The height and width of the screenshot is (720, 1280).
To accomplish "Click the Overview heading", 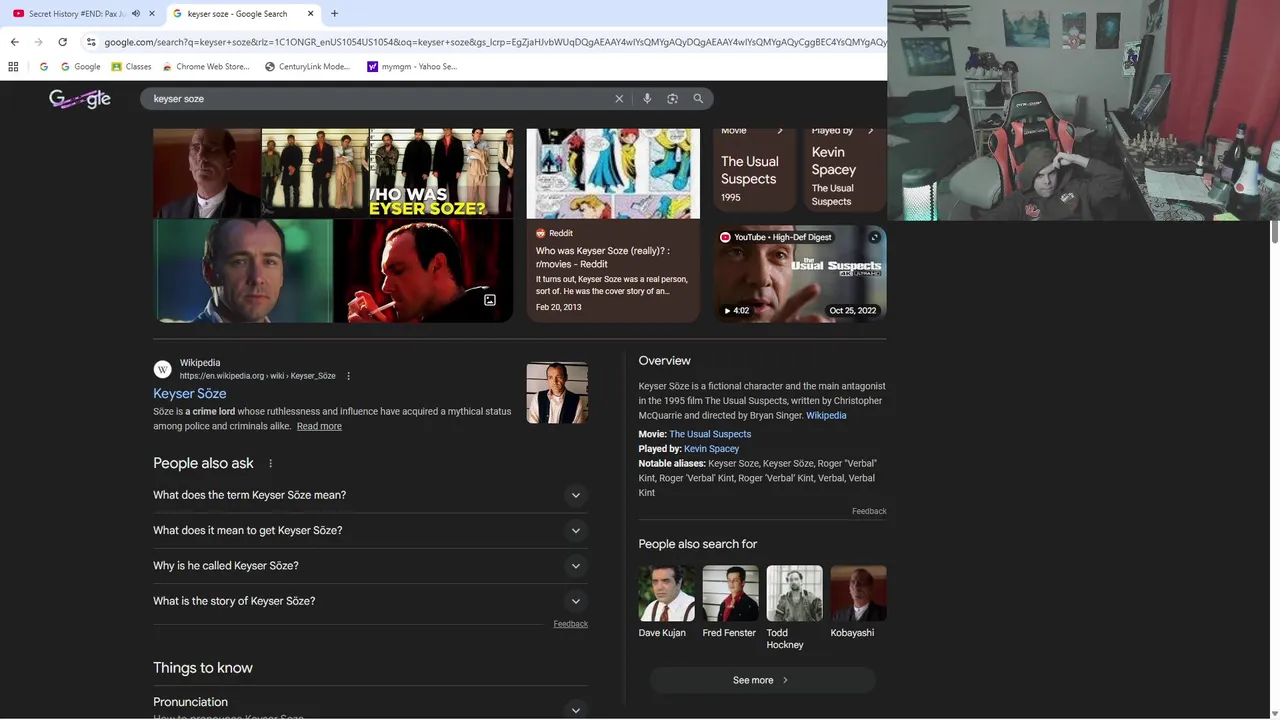I will [665, 361].
